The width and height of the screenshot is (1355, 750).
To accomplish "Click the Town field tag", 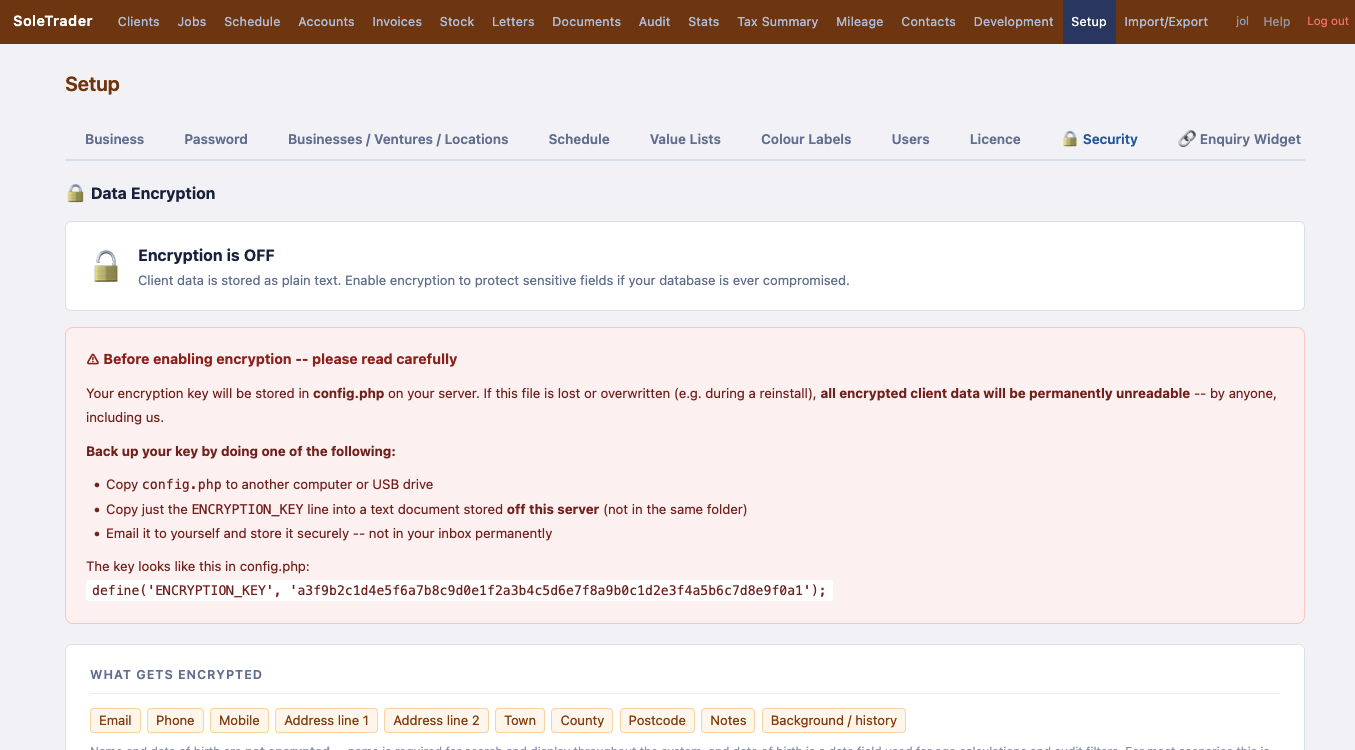I will (520, 720).
